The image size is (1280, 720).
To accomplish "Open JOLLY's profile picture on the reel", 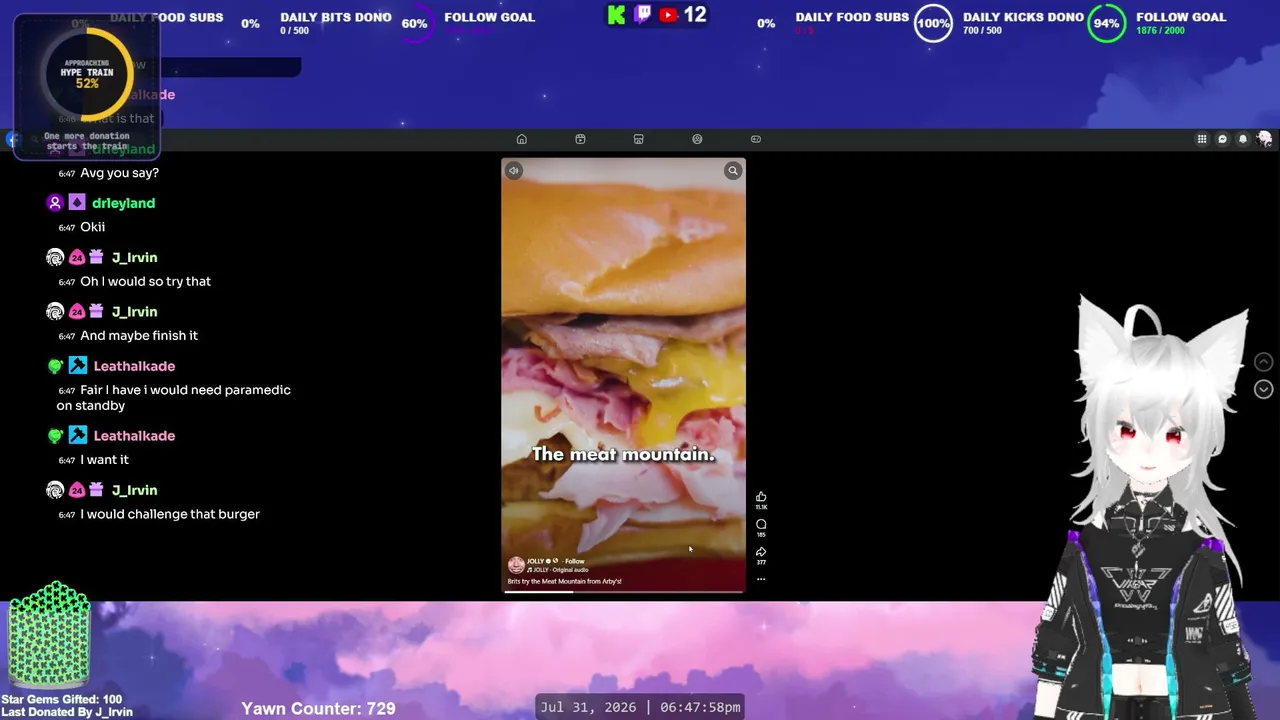I will (516, 565).
